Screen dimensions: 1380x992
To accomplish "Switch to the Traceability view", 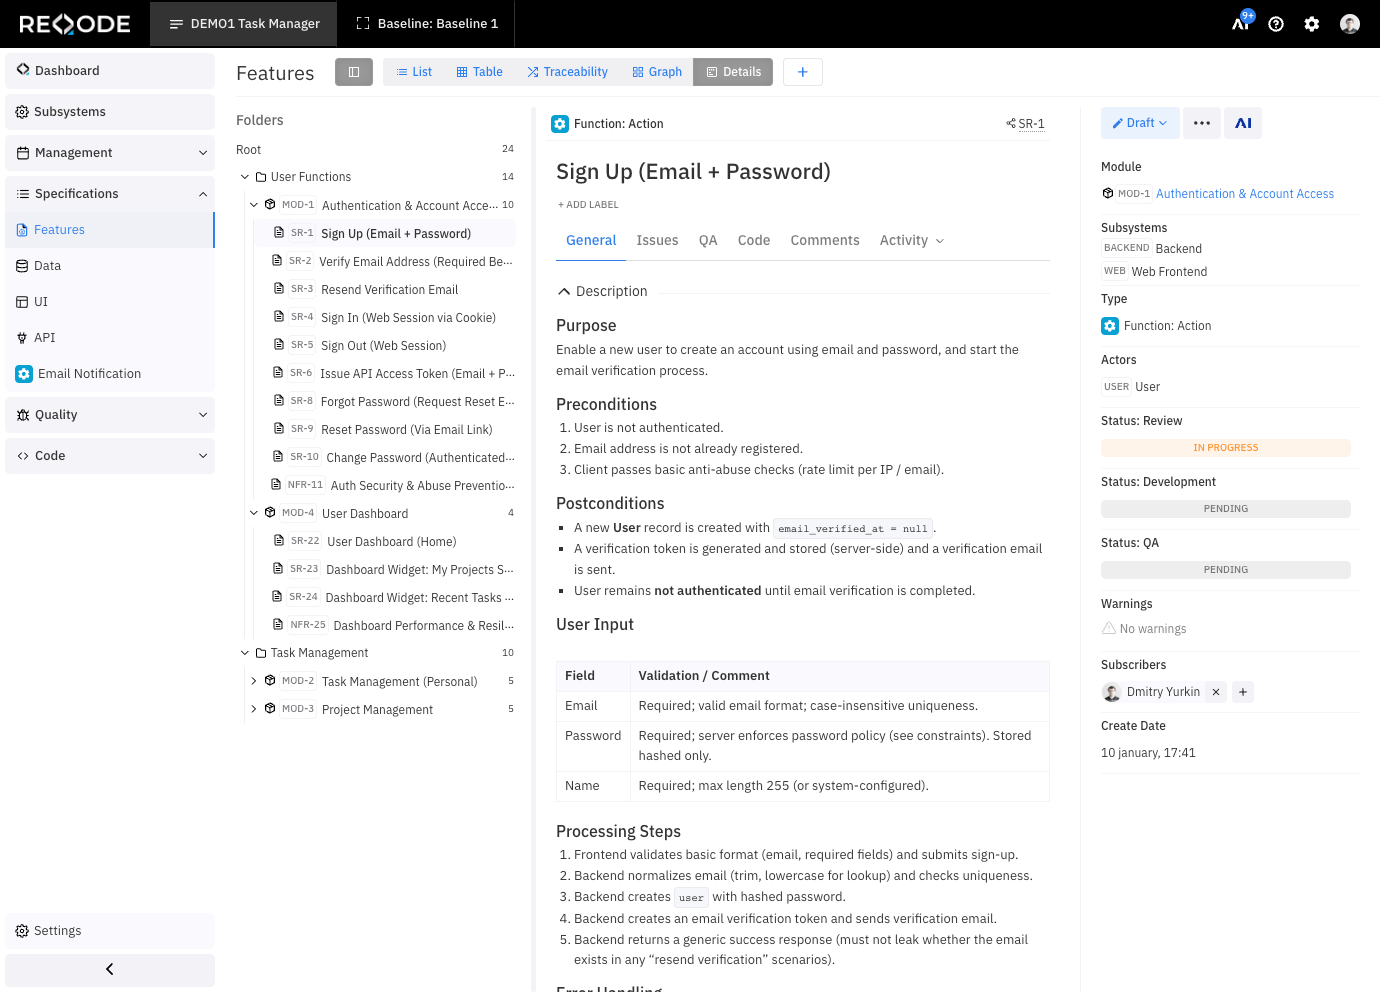I will 567,72.
